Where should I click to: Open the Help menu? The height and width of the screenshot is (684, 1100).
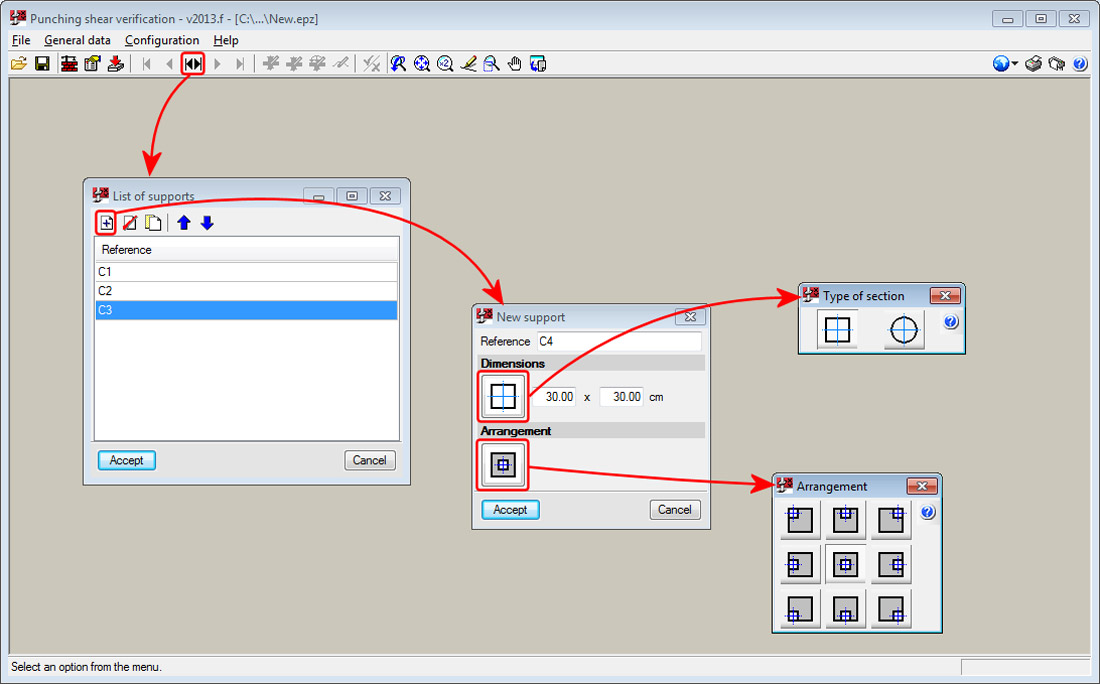[x=226, y=40]
